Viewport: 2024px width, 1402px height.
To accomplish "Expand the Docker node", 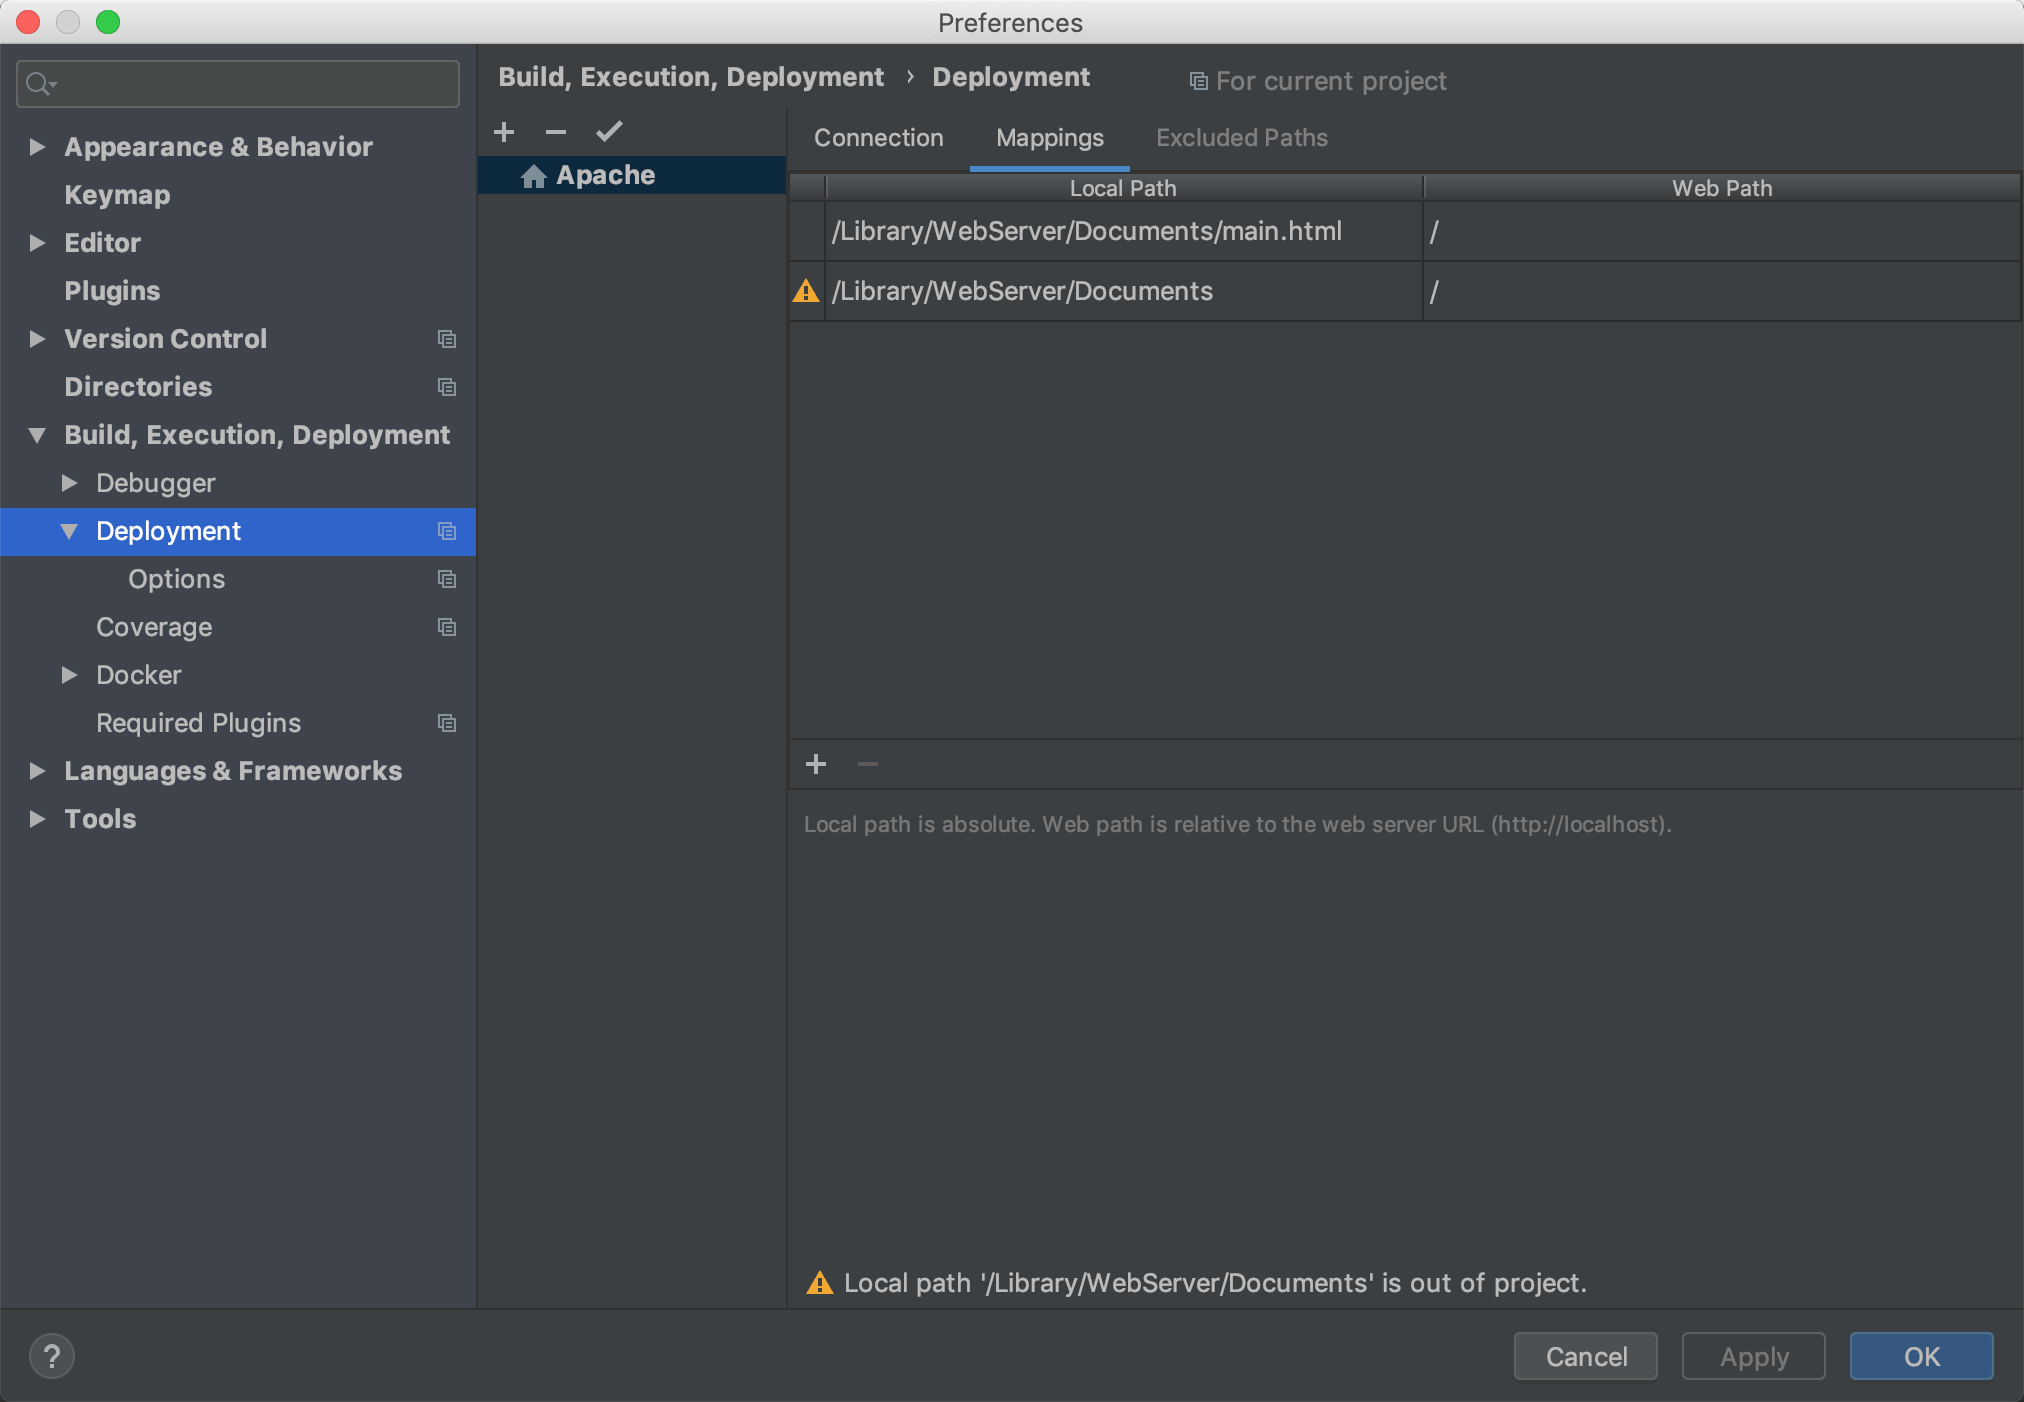I will click(x=70, y=675).
